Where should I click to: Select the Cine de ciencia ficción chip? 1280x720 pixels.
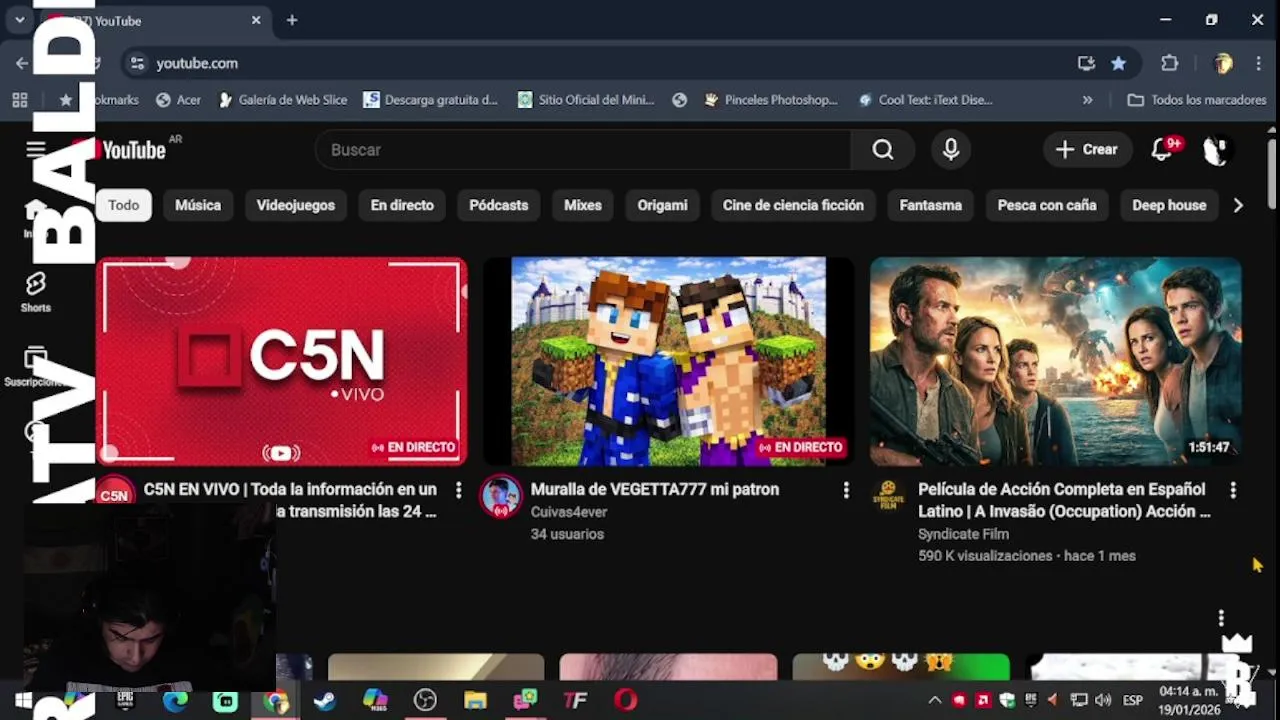pyautogui.click(x=793, y=205)
